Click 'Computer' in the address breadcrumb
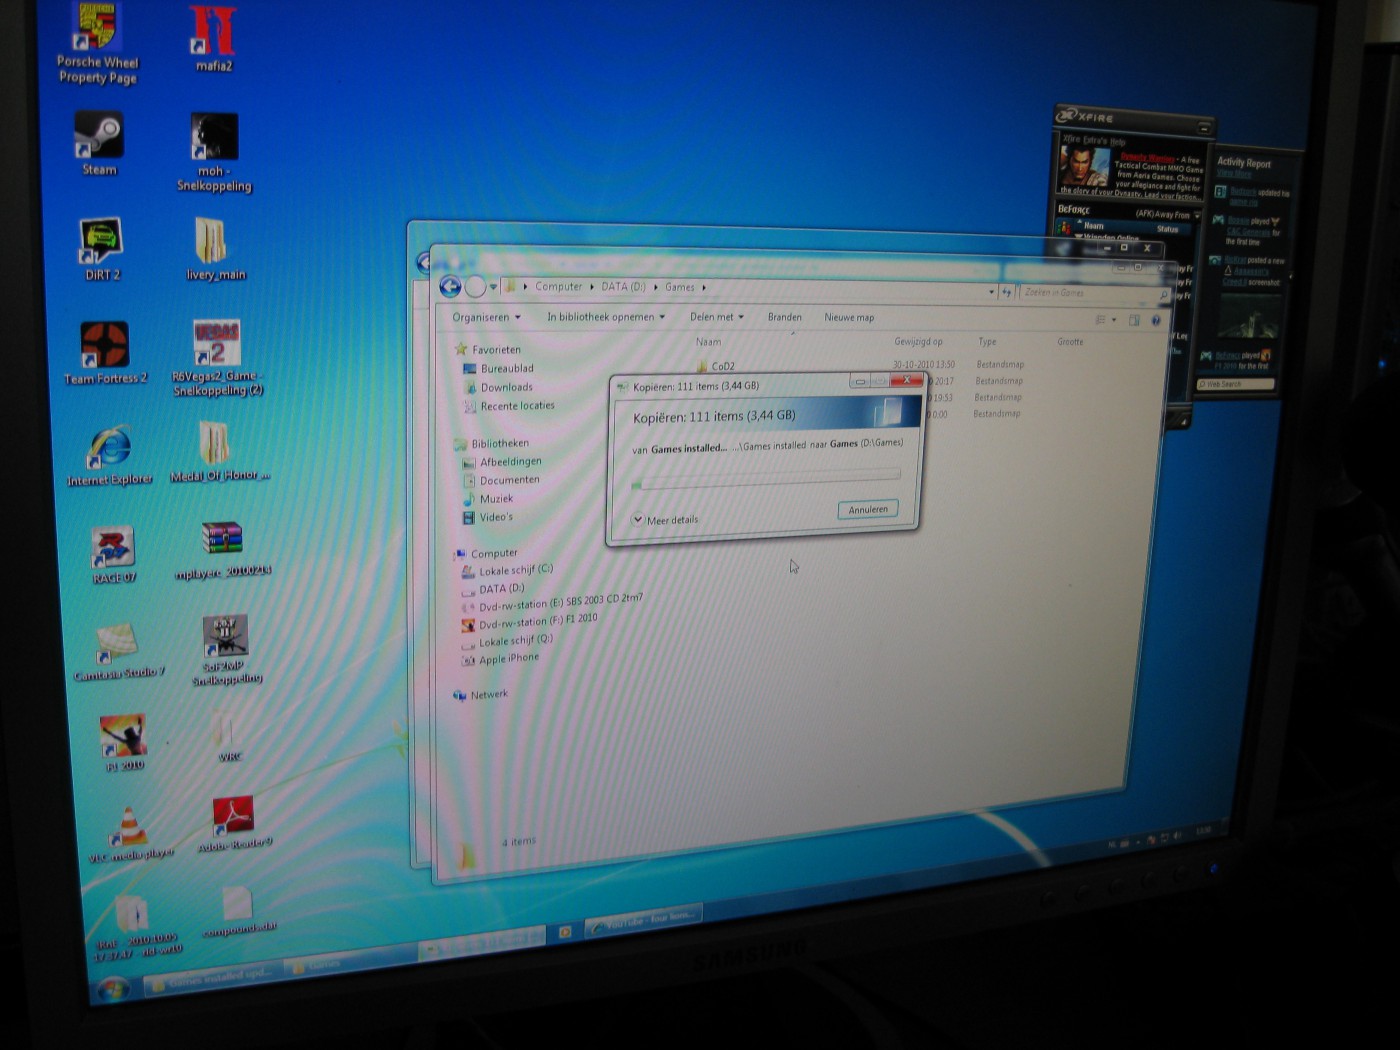 (558, 287)
